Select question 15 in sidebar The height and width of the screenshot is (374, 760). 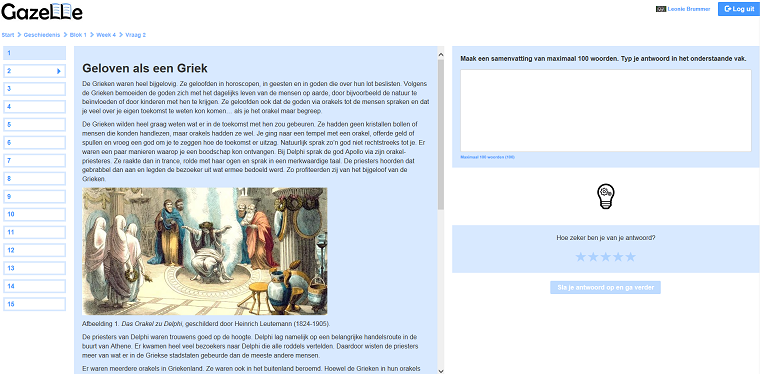click(x=34, y=304)
